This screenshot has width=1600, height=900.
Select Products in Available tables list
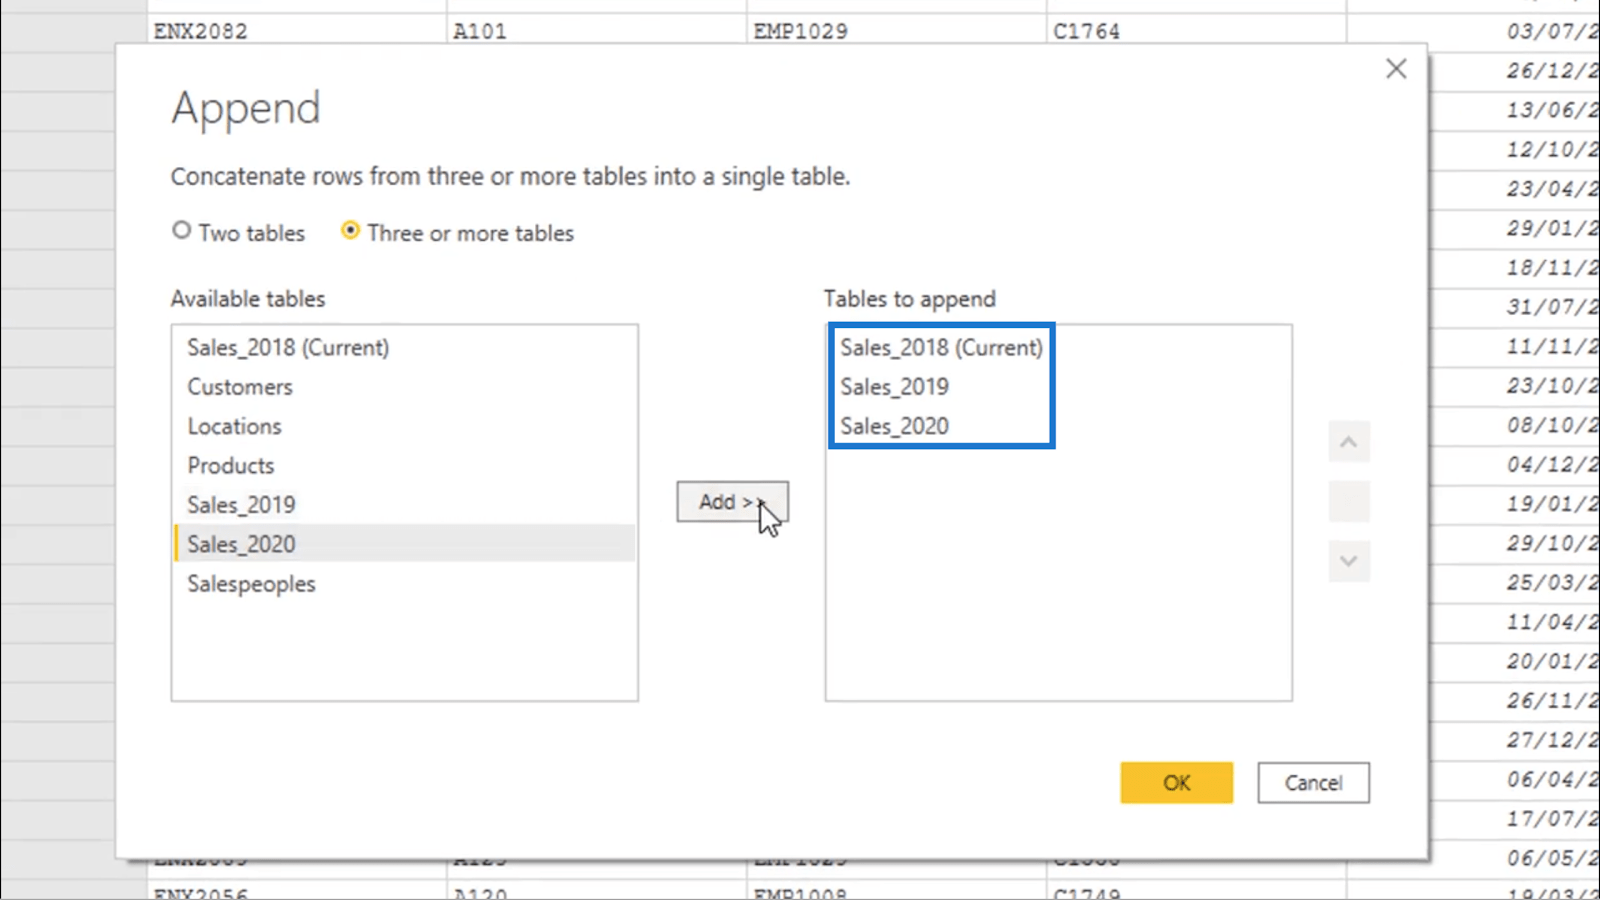coord(404,465)
